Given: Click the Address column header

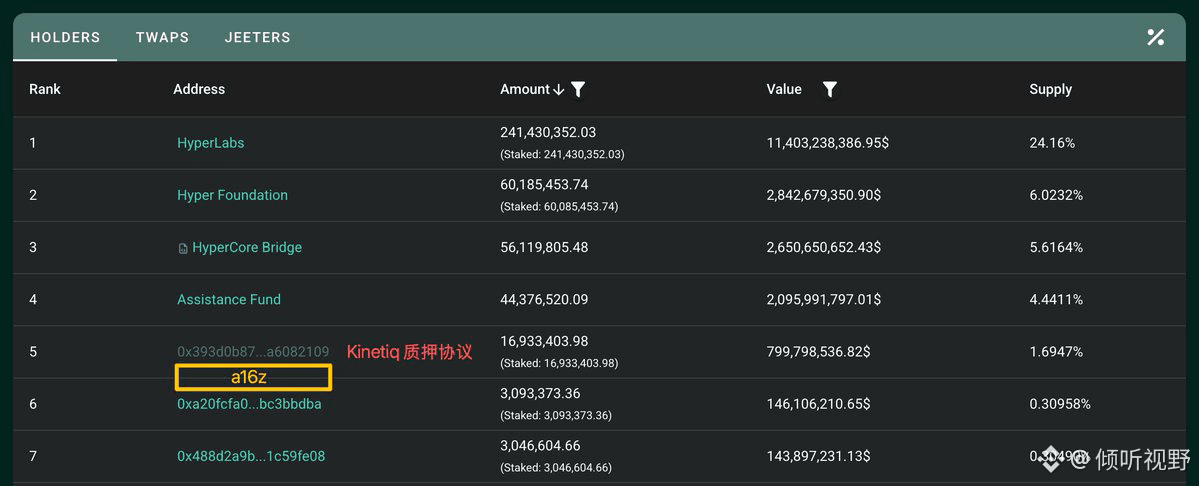Looking at the screenshot, I should click(199, 89).
